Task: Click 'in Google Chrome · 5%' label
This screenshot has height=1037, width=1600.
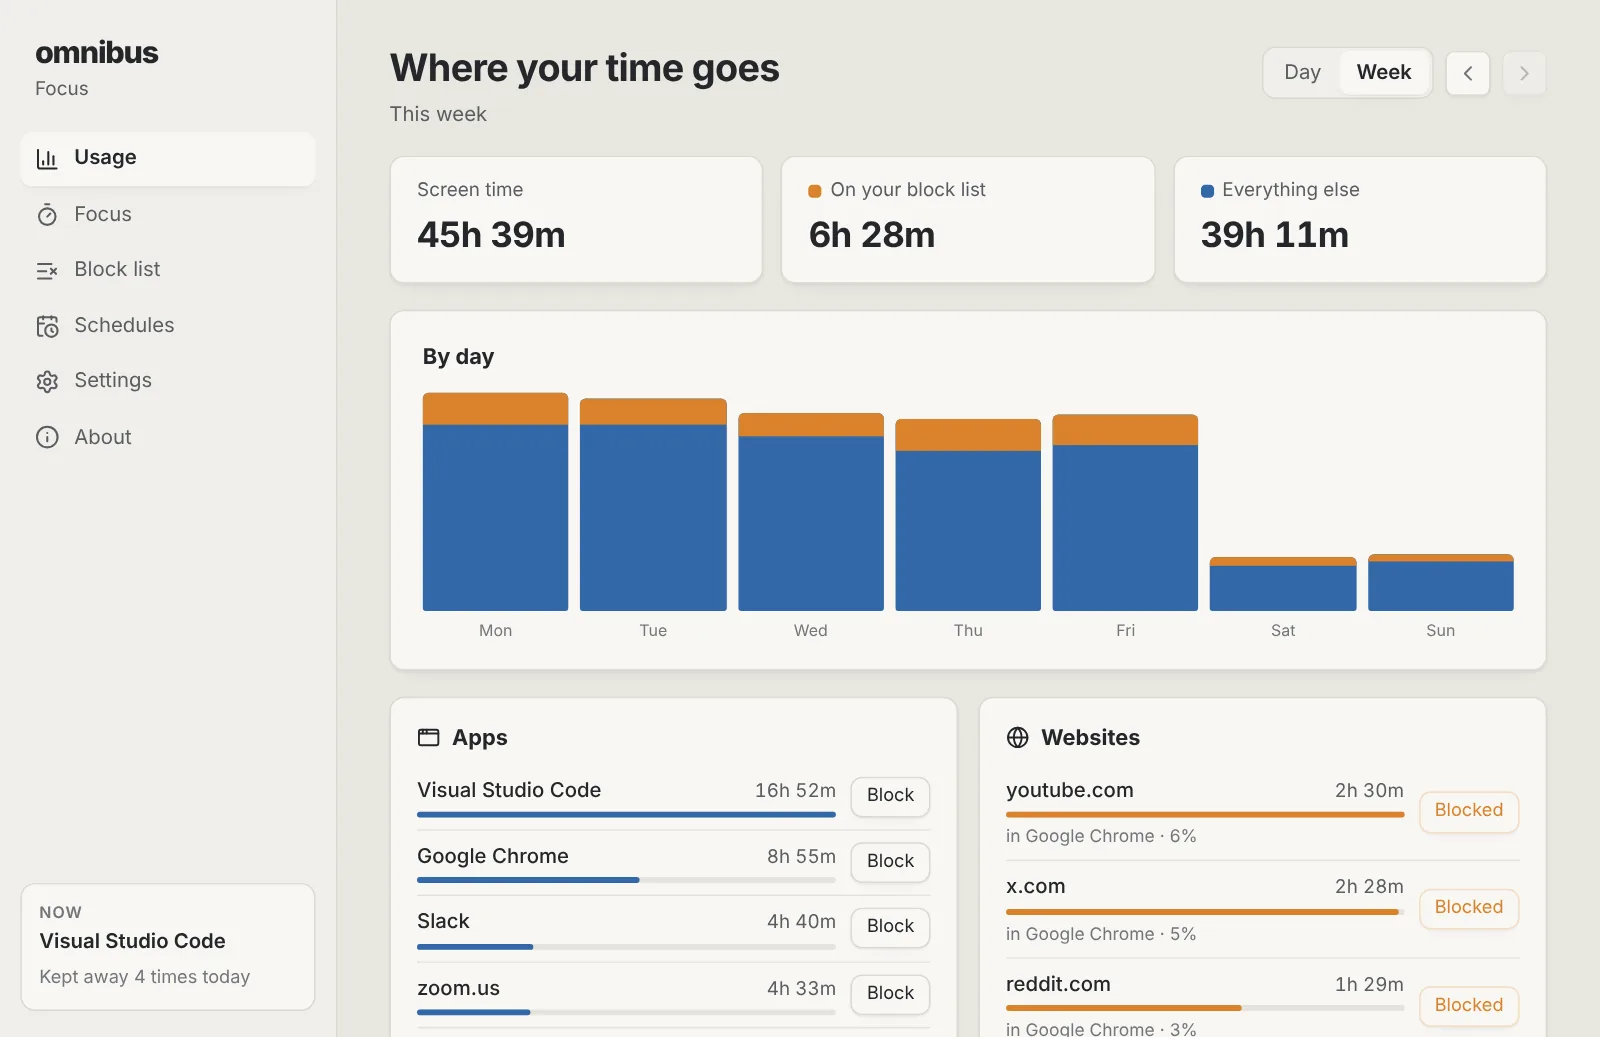Action: (x=1101, y=934)
